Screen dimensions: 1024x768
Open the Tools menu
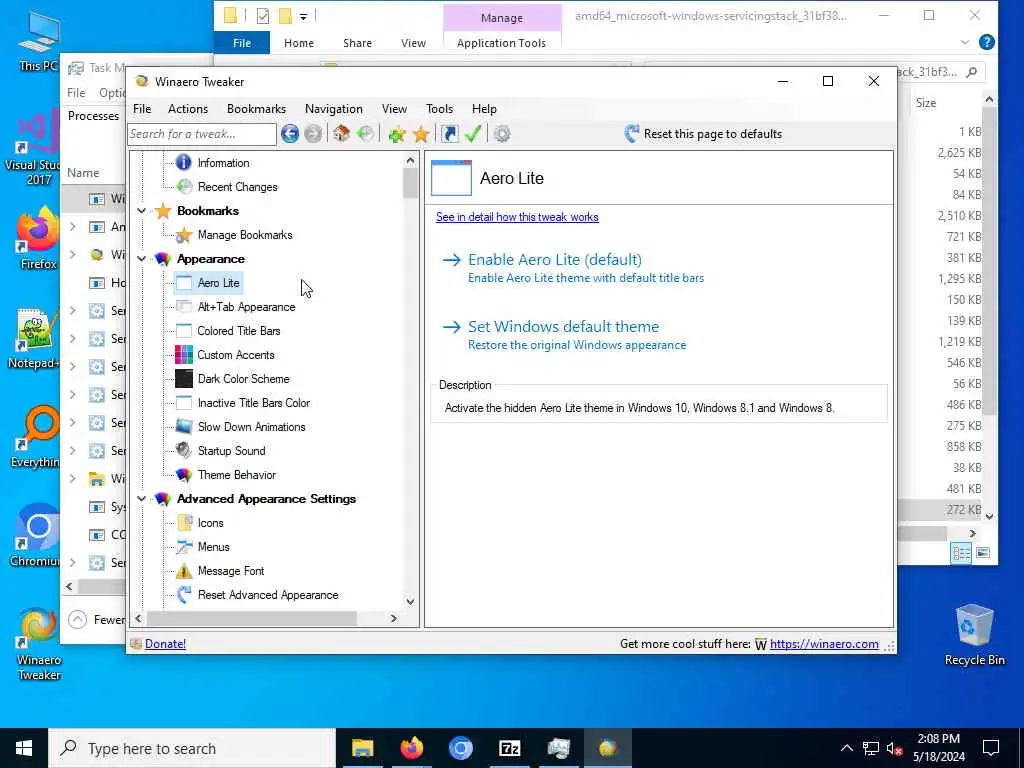click(440, 109)
